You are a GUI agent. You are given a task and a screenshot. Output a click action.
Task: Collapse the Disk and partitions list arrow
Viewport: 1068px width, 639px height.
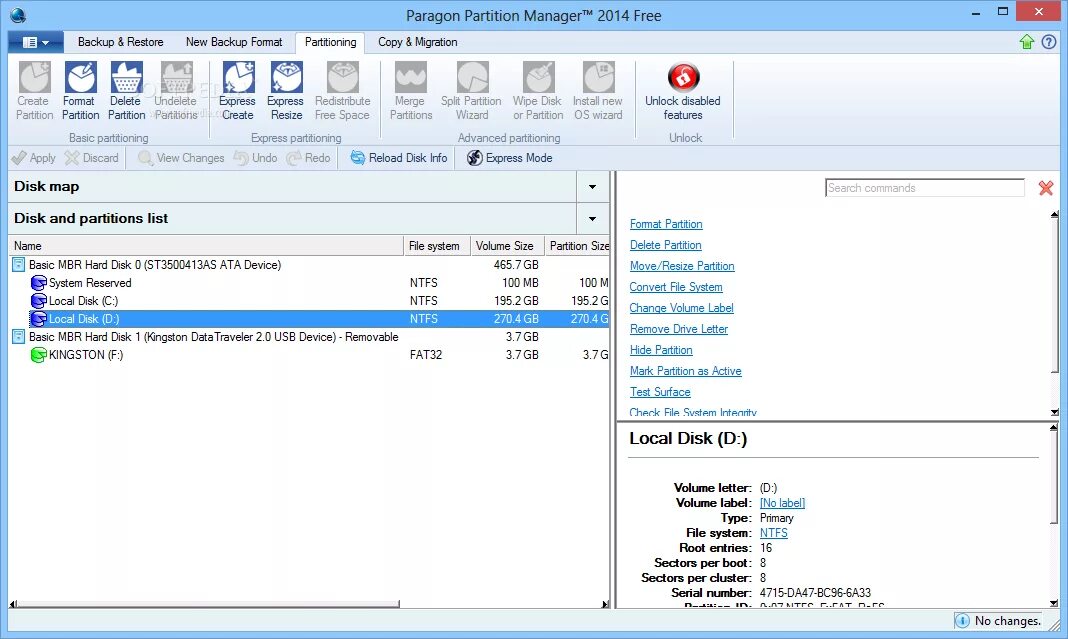(x=592, y=219)
